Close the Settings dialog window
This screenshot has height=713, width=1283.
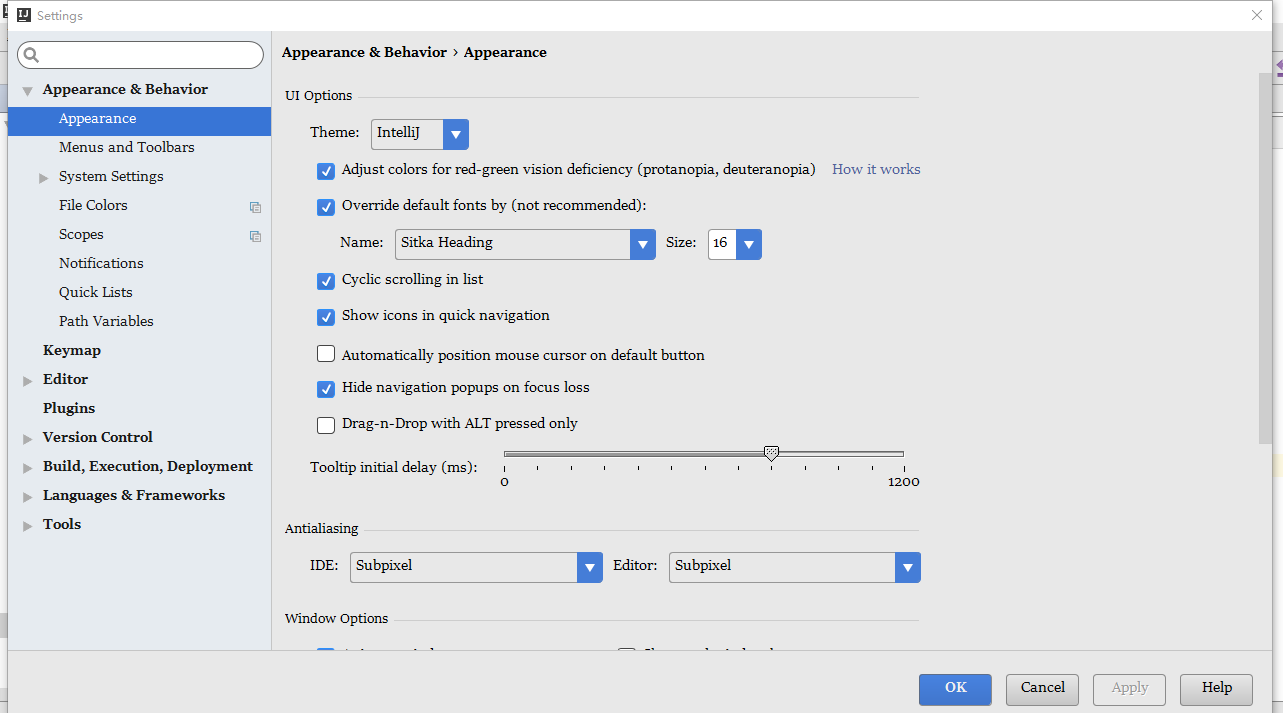(x=1257, y=15)
